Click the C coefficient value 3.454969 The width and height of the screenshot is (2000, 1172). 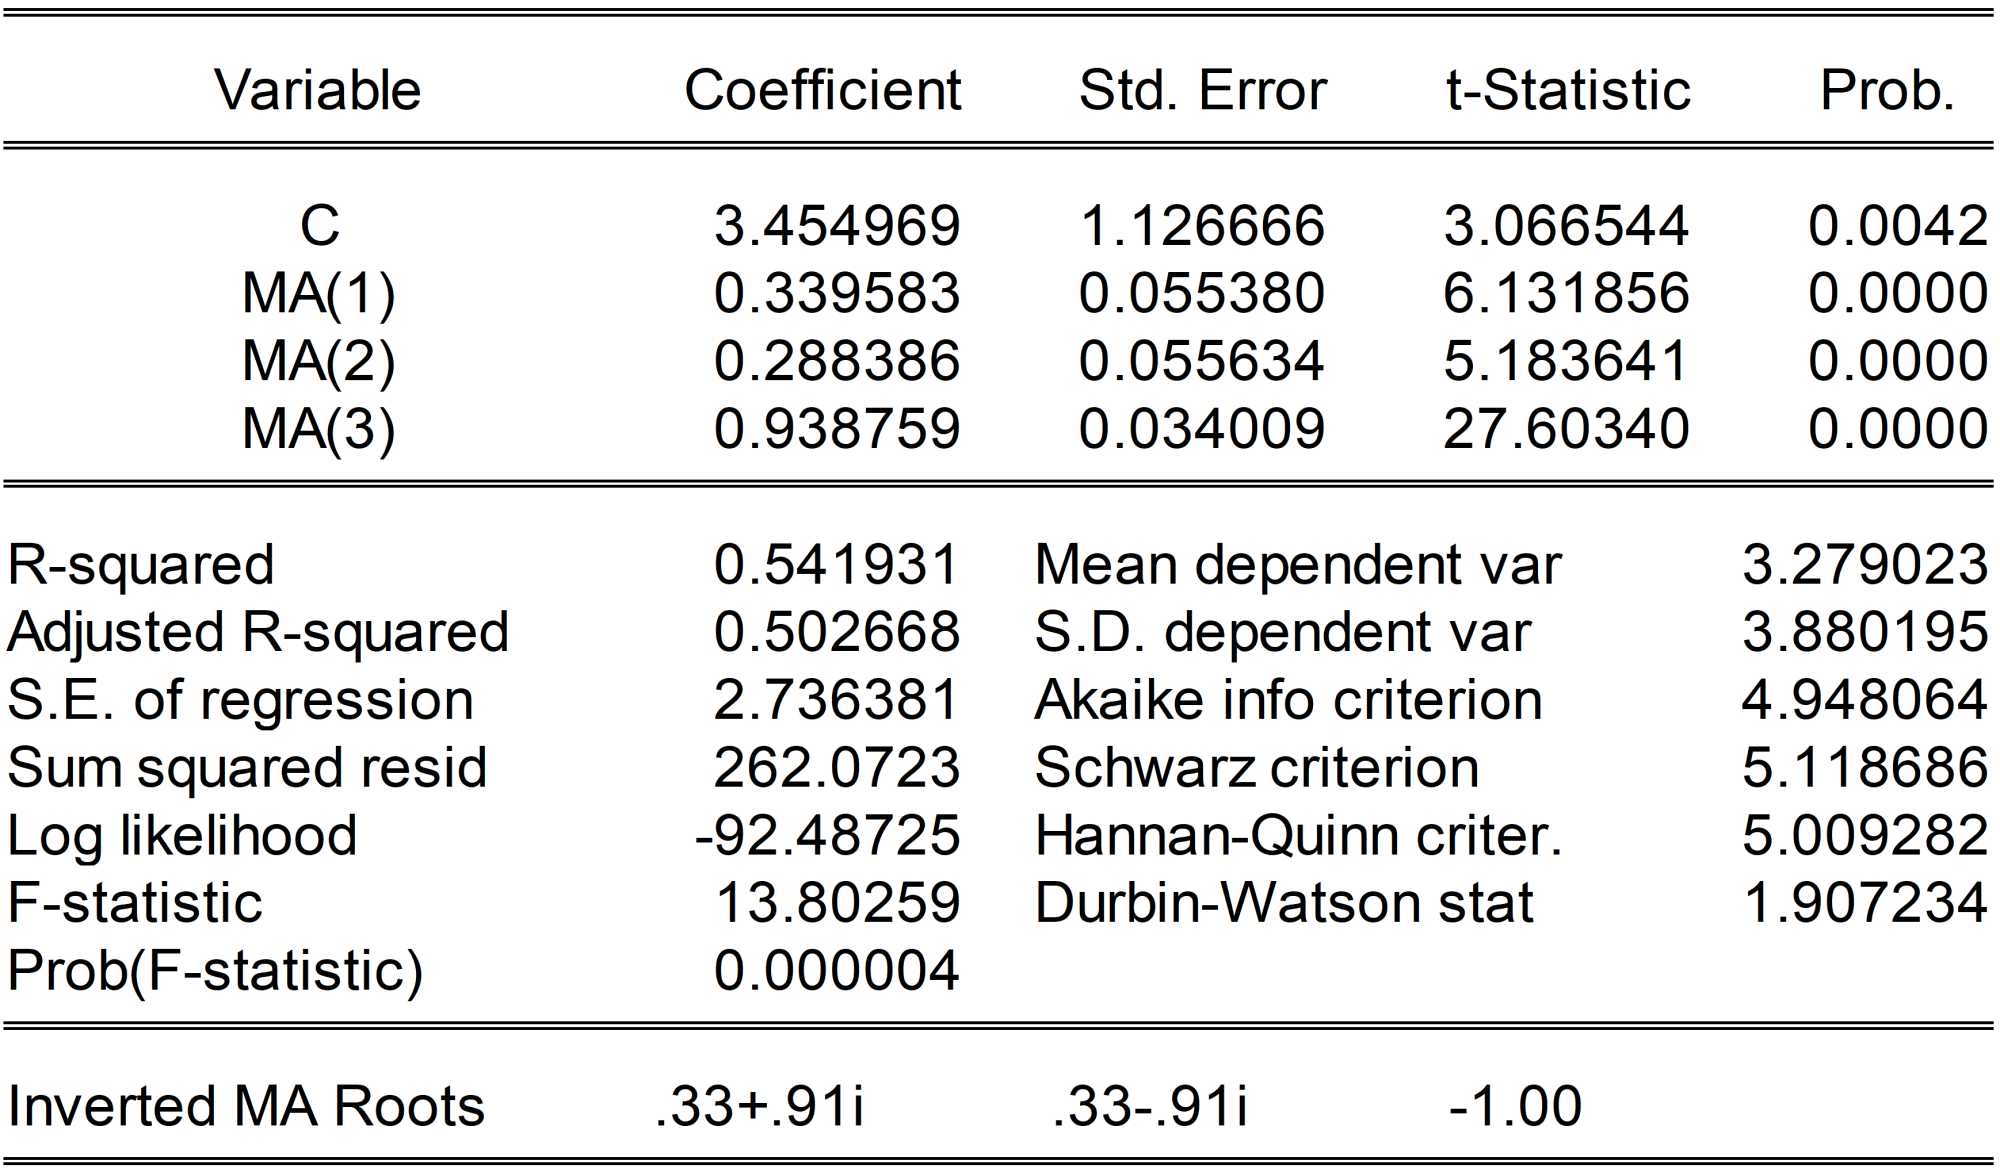836,225
